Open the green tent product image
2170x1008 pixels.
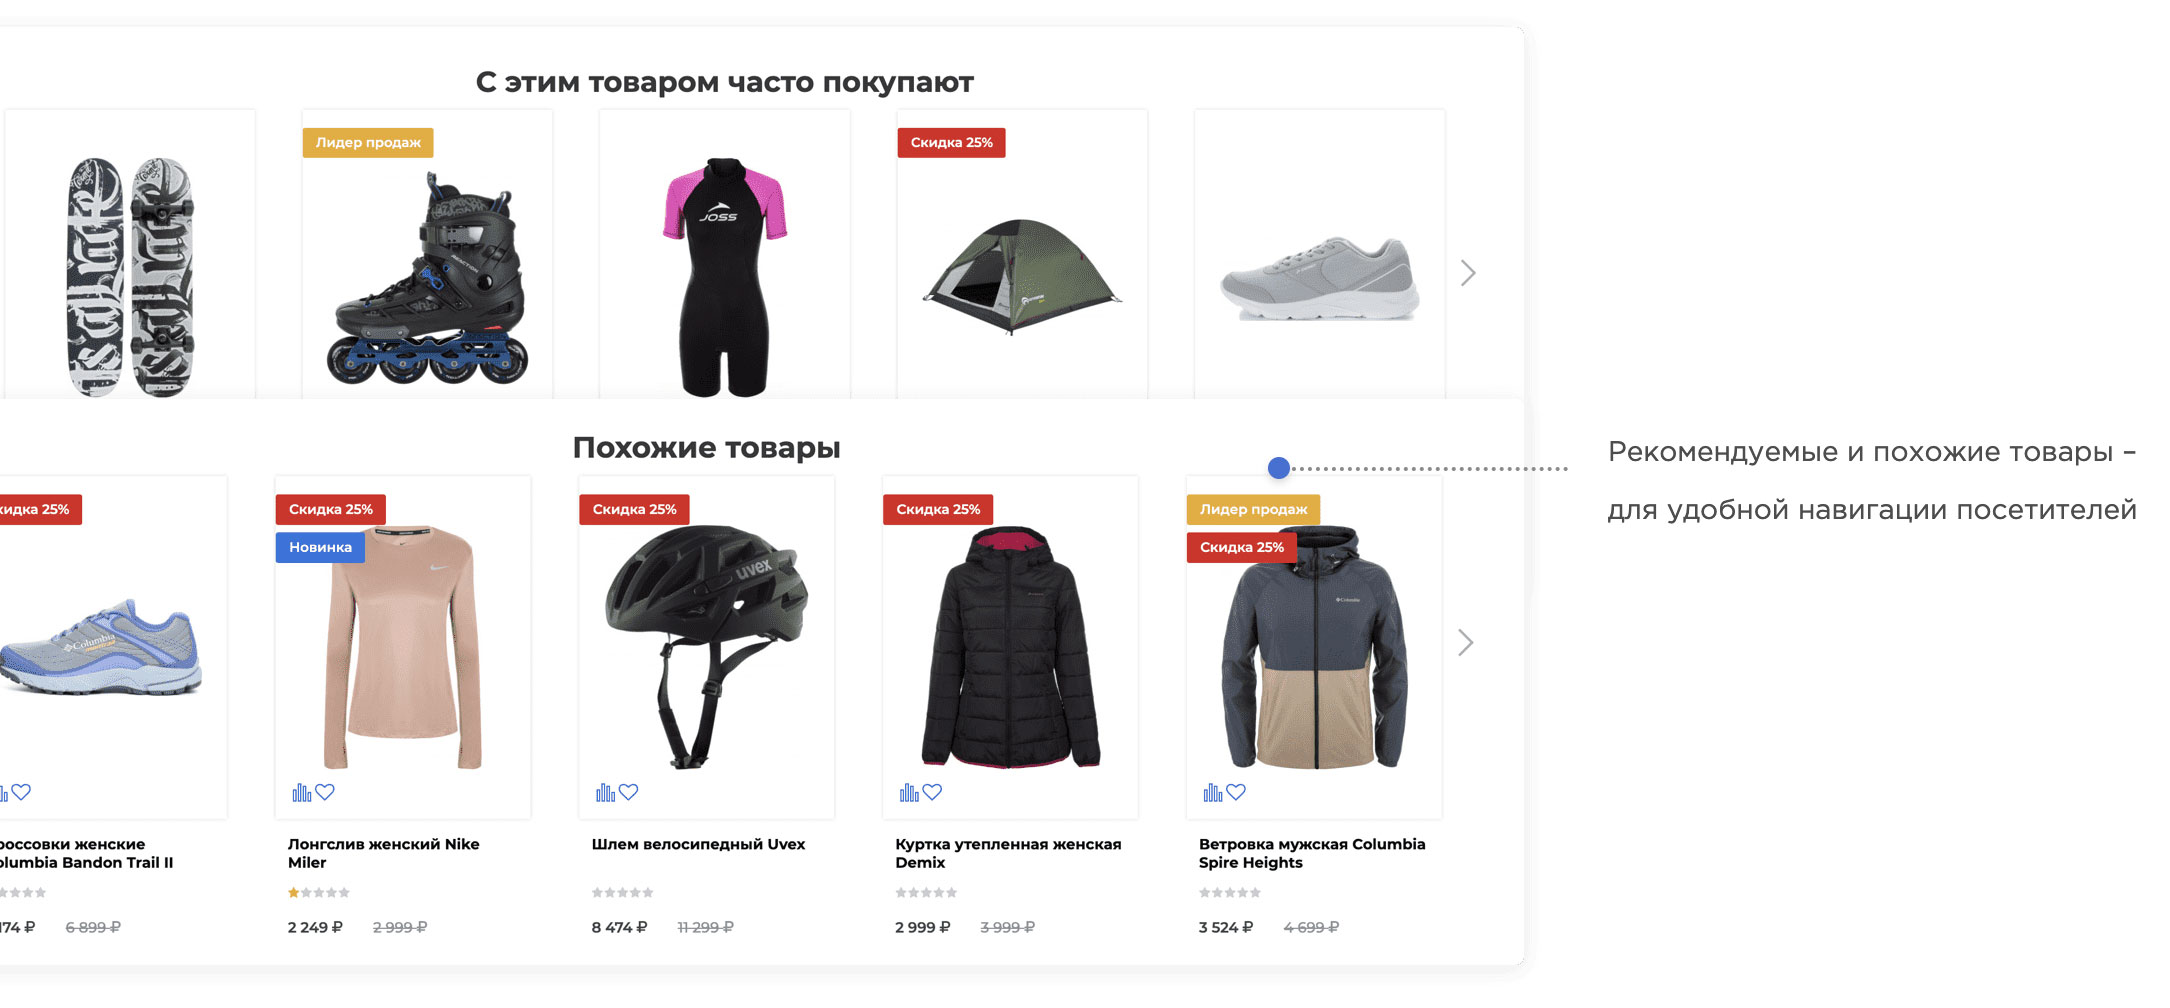pyautogui.click(x=1021, y=275)
